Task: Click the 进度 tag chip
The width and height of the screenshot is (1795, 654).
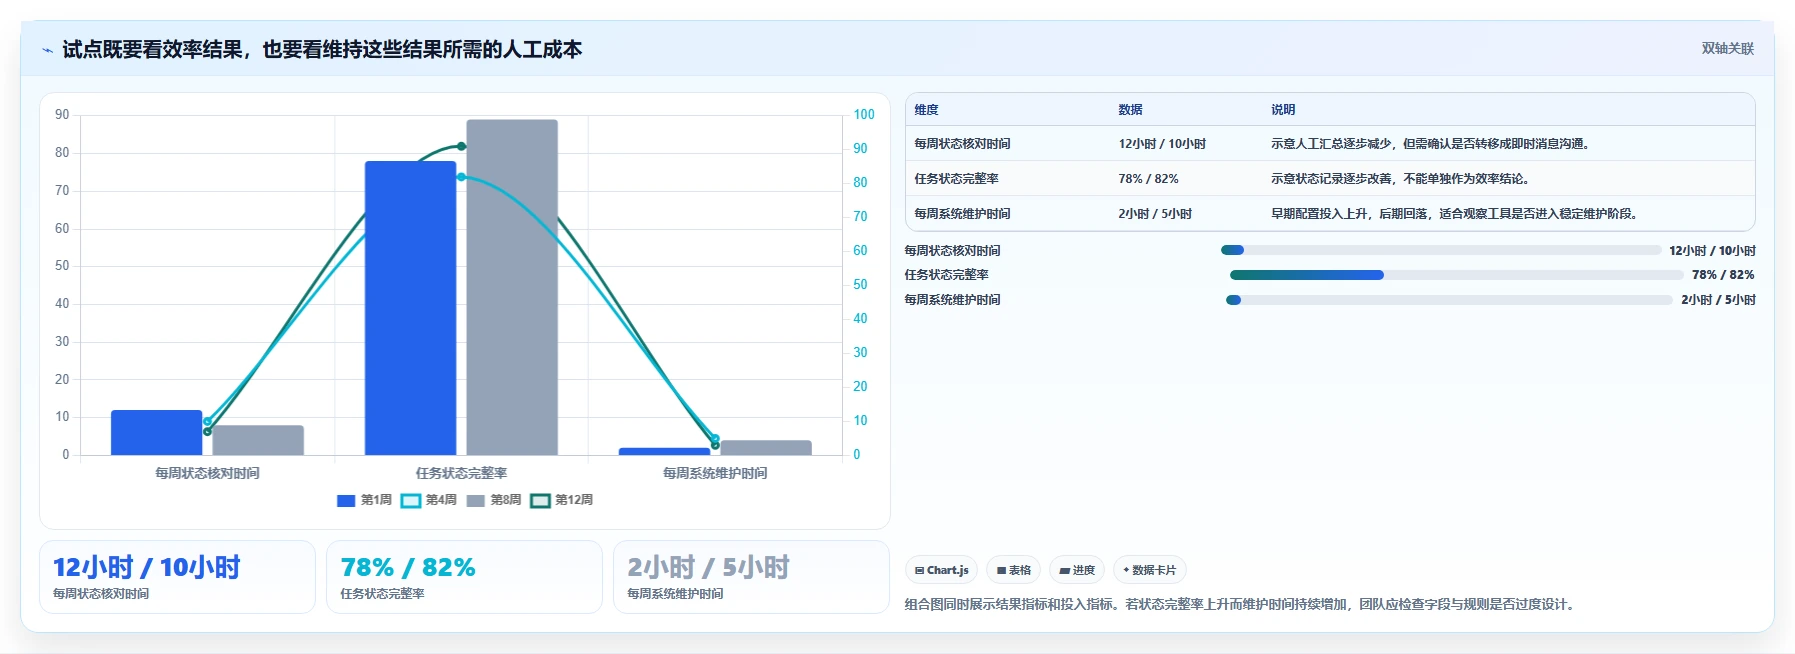Action: (x=1077, y=570)
